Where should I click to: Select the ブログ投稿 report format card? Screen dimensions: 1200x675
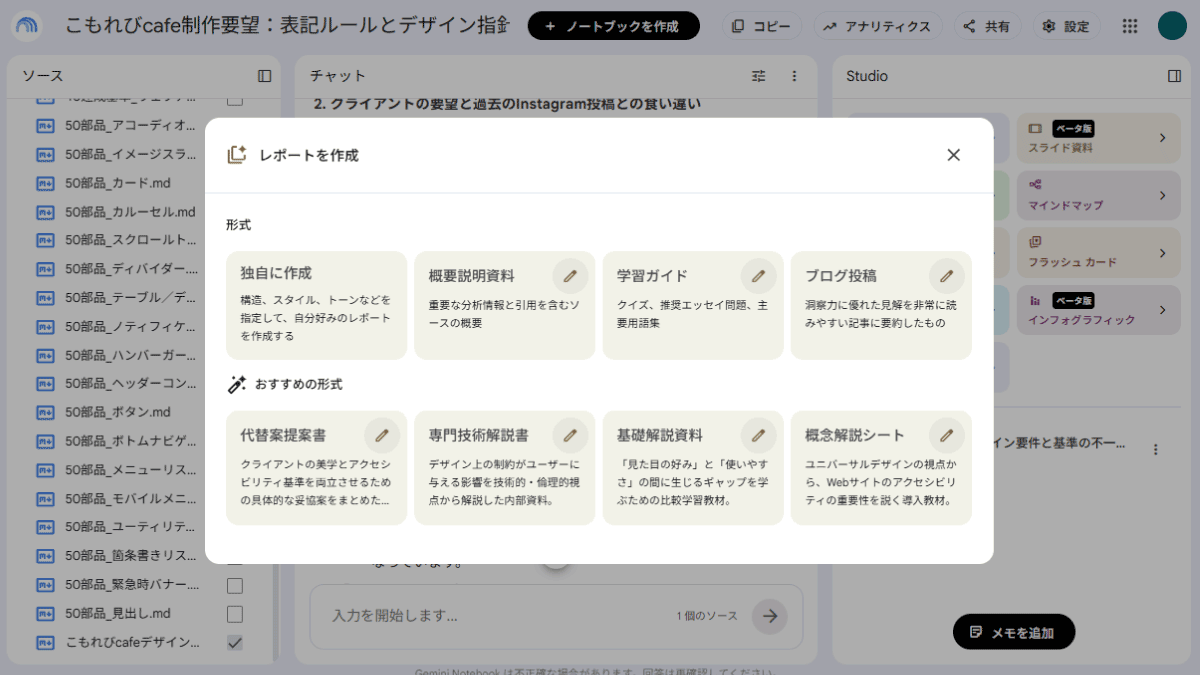point(880,305)
